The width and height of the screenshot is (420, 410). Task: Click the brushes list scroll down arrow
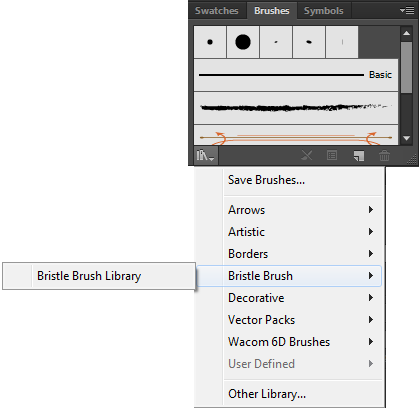click(x=406, y=138)
